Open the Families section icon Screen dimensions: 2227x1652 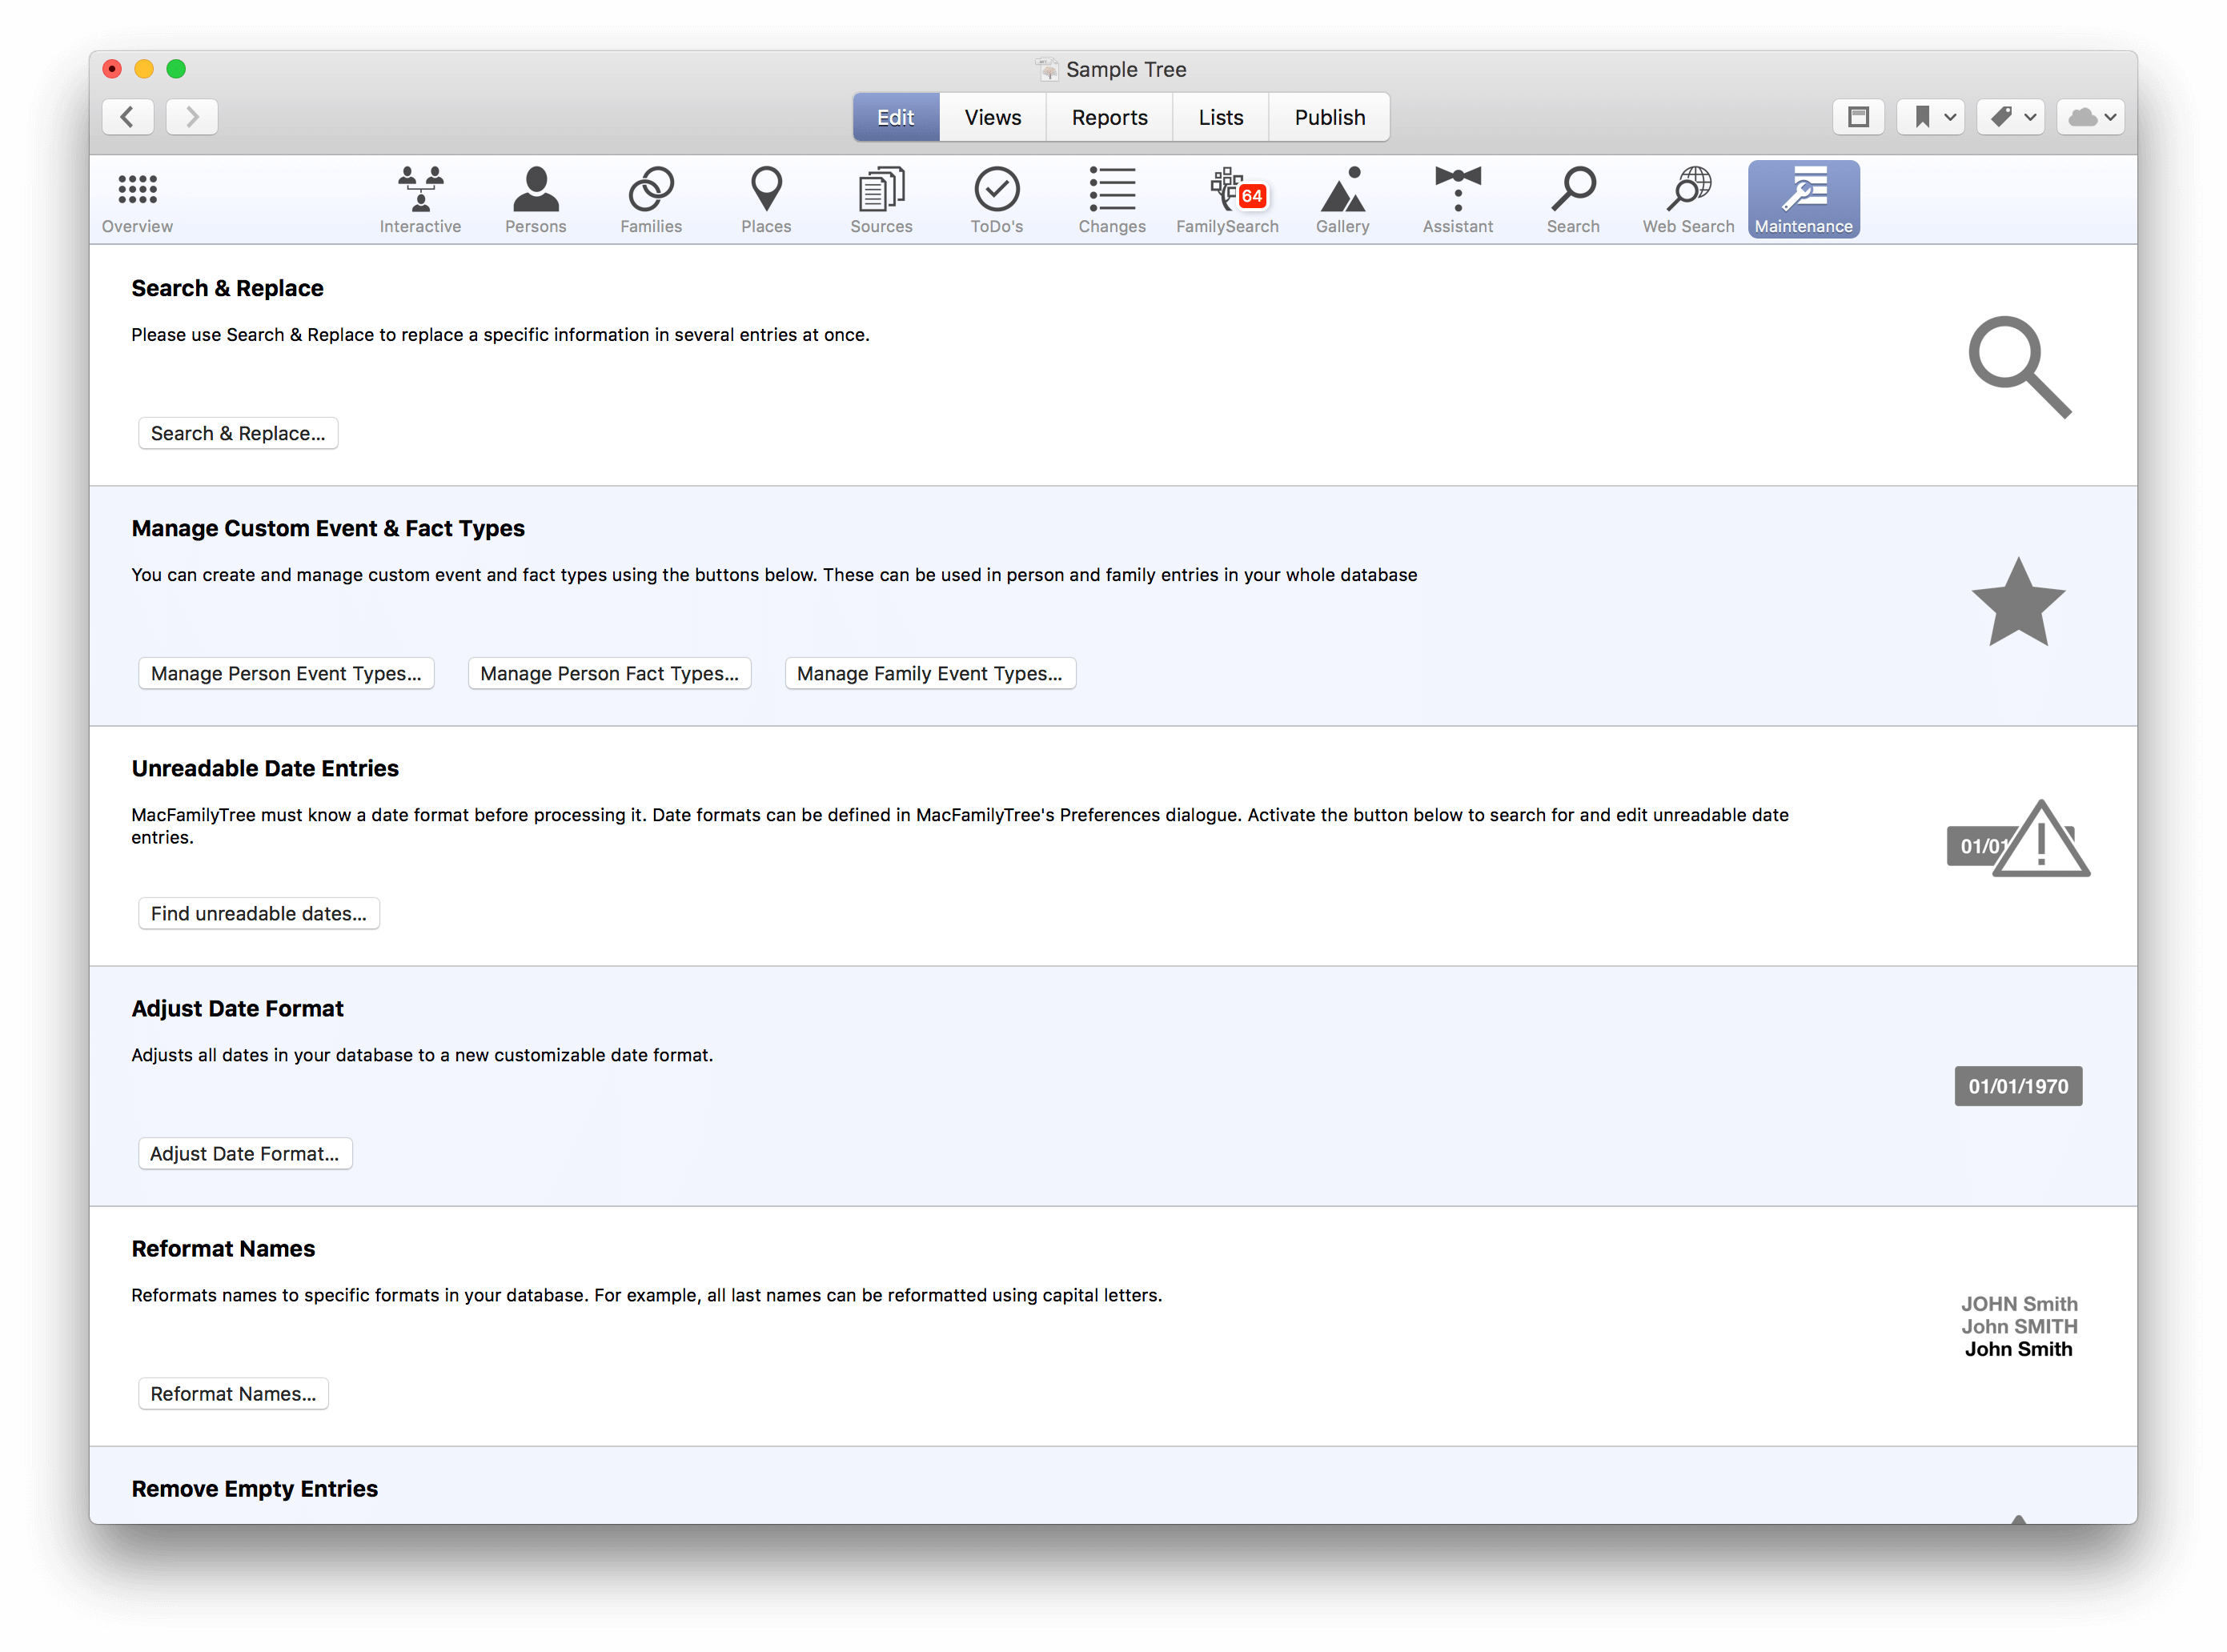click(651, 199)
